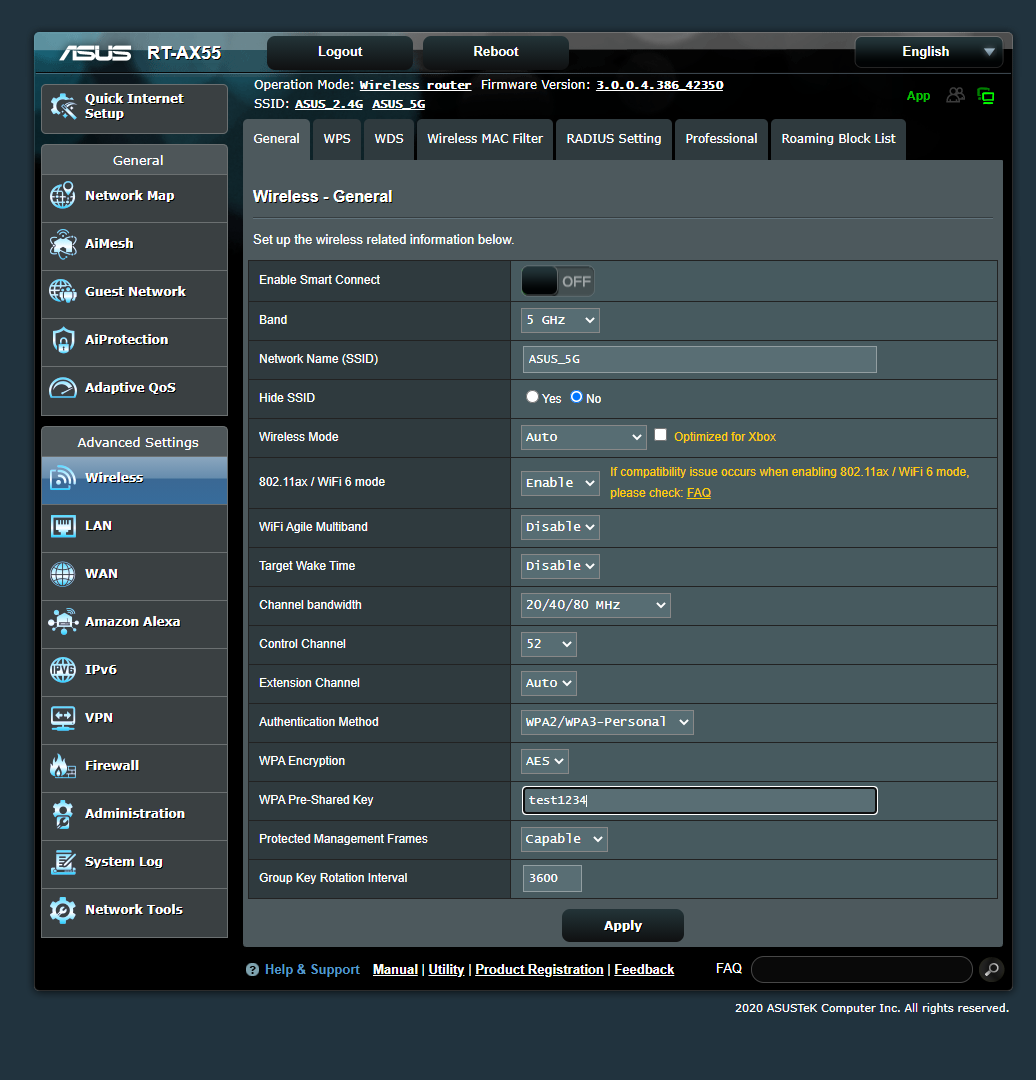This screenshot has width=1036, height=1080.
Task: Switch to the WDS tab
Action: tap(389, 139)
